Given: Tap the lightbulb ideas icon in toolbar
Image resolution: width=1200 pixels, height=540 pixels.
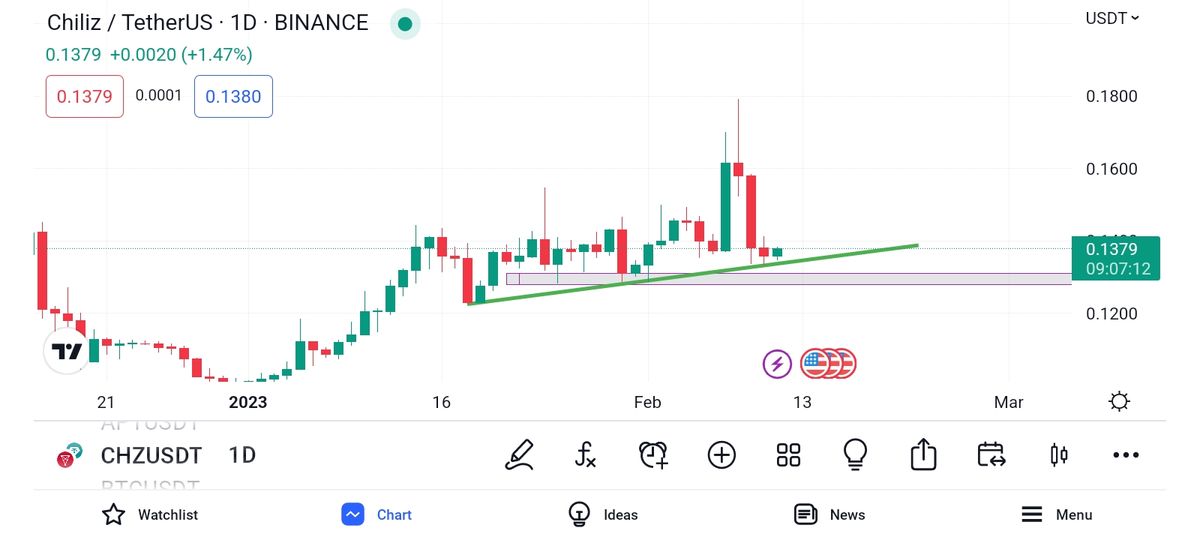Looking at the screenshot, I should tap(855, 455).
